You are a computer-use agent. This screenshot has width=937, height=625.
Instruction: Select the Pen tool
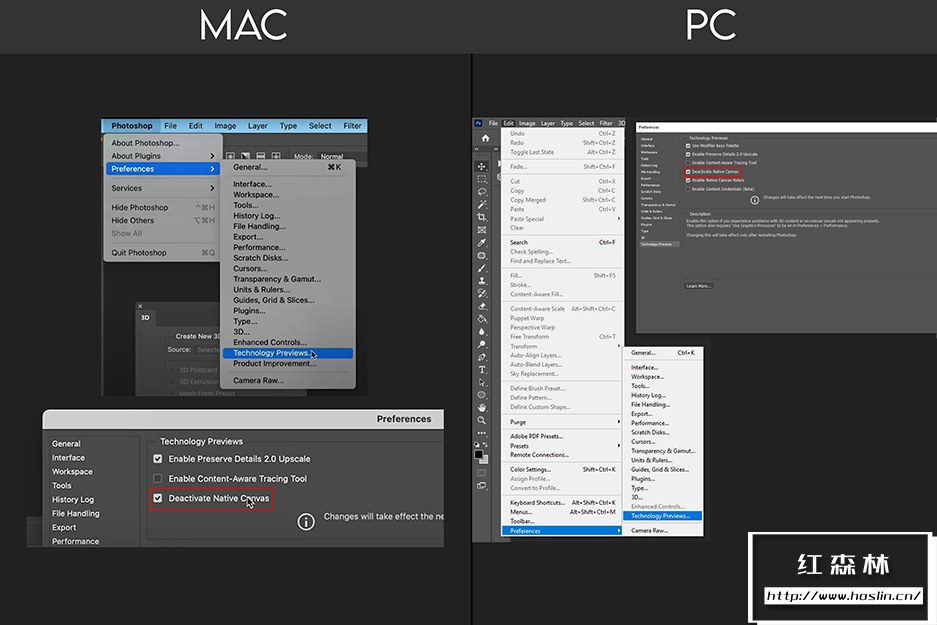point(482,357)
